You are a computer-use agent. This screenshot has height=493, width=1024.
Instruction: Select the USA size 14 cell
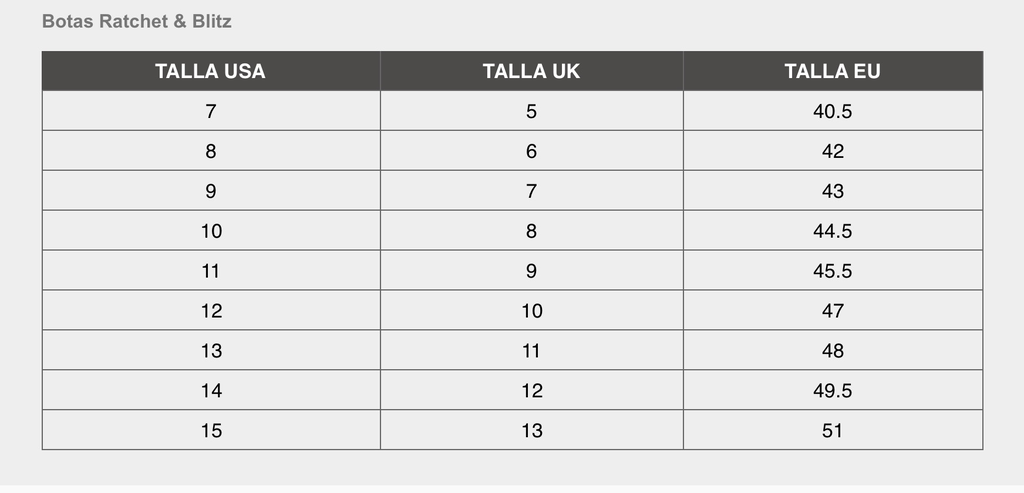[211, 390]
